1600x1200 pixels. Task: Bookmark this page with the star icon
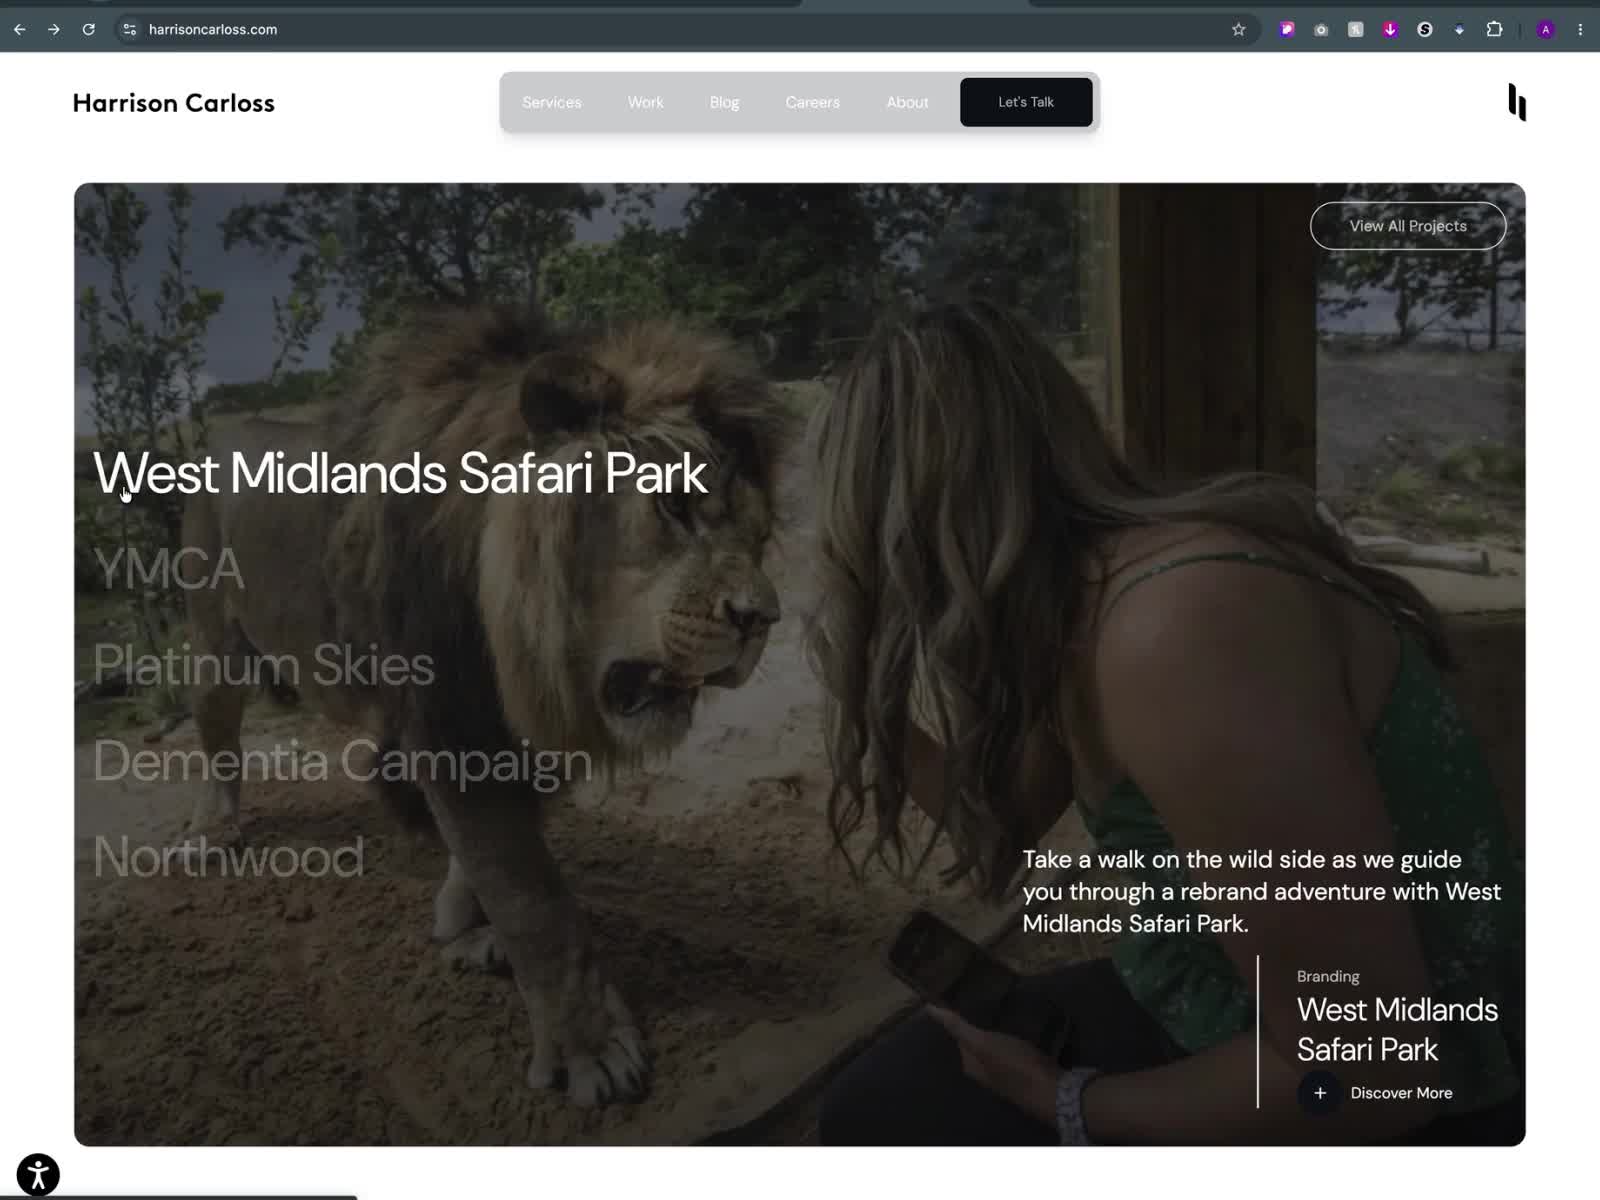point(1239,30)
